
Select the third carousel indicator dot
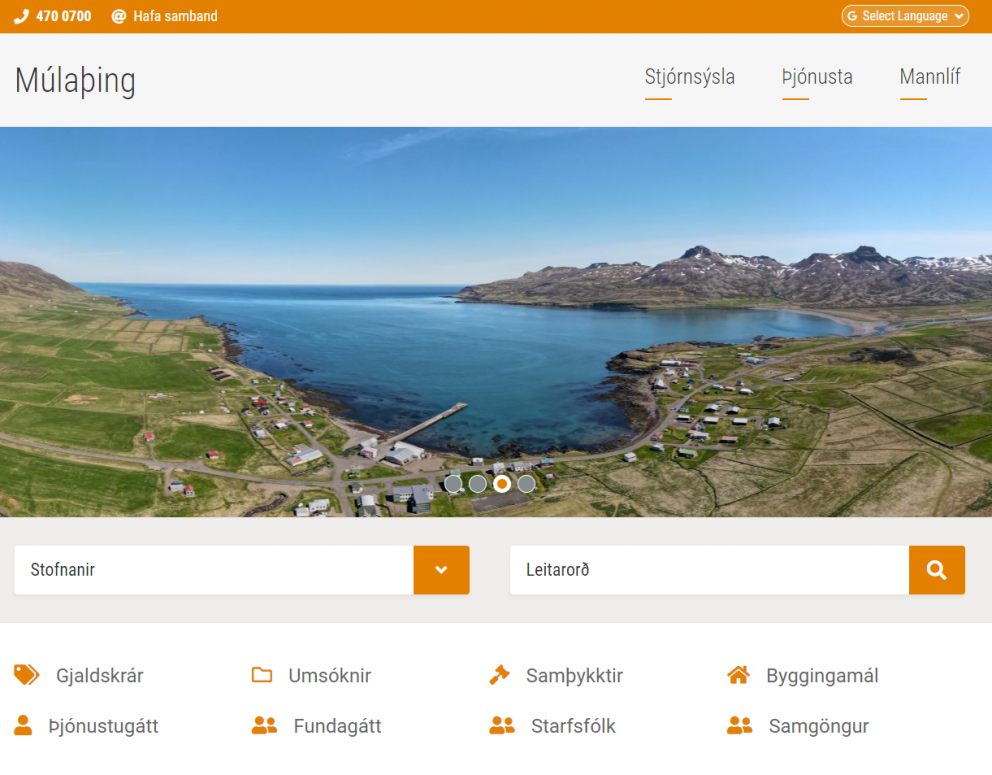tap(502, 483)
